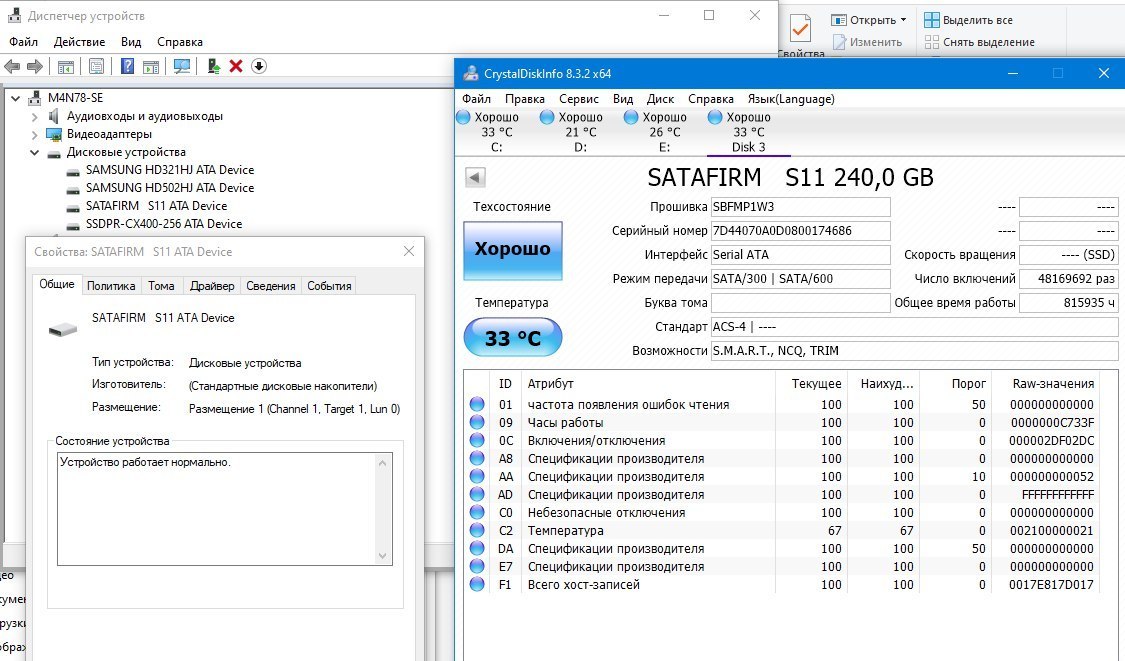Open the Сервис menu in CrystalDiskInfo
The image size is (1125, 661).
click(x=579, y=99)
